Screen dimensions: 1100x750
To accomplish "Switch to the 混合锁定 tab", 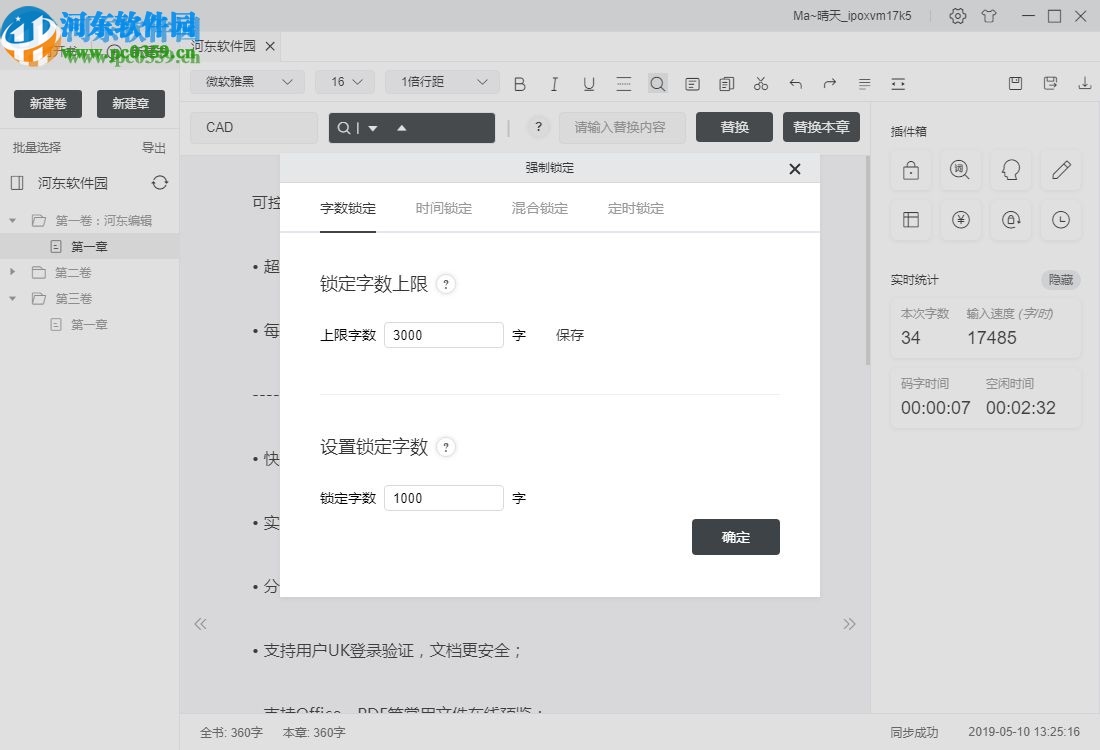I will pos(538,208).
